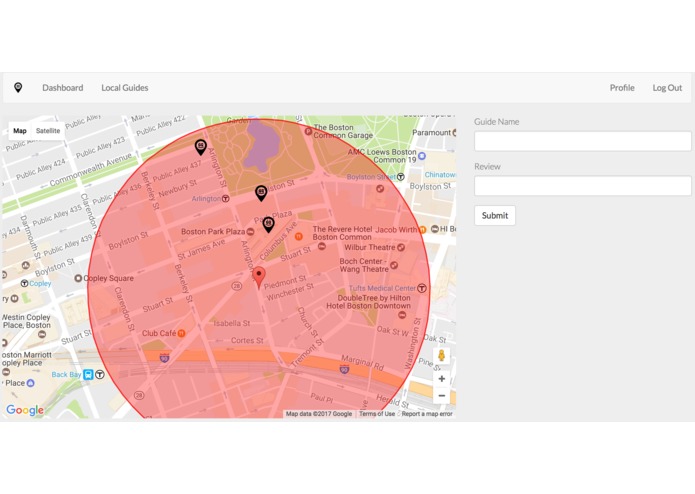Click the Marginal Rd label
Image resolution: width=695 pixels, height=494 pixels.
click(x=362, y=362)
